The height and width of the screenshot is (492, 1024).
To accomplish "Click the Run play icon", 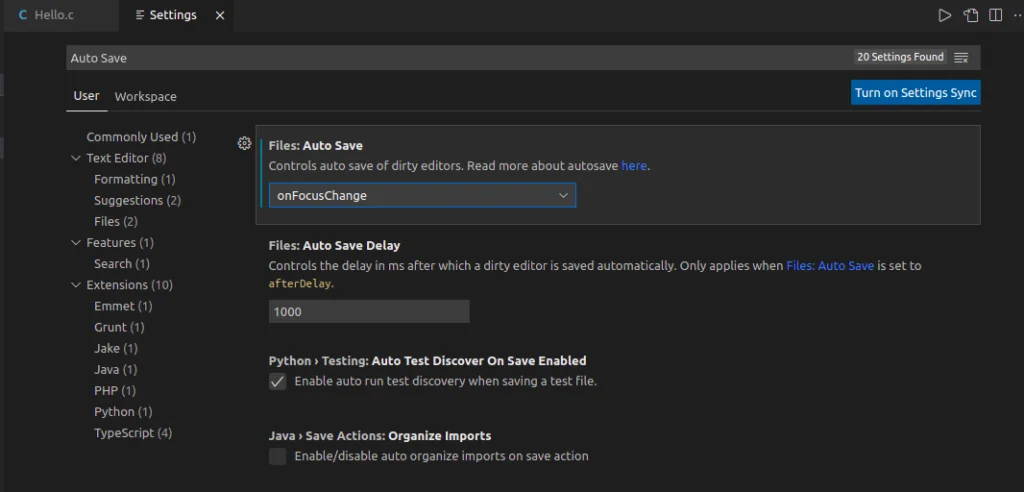I will 944,15.
